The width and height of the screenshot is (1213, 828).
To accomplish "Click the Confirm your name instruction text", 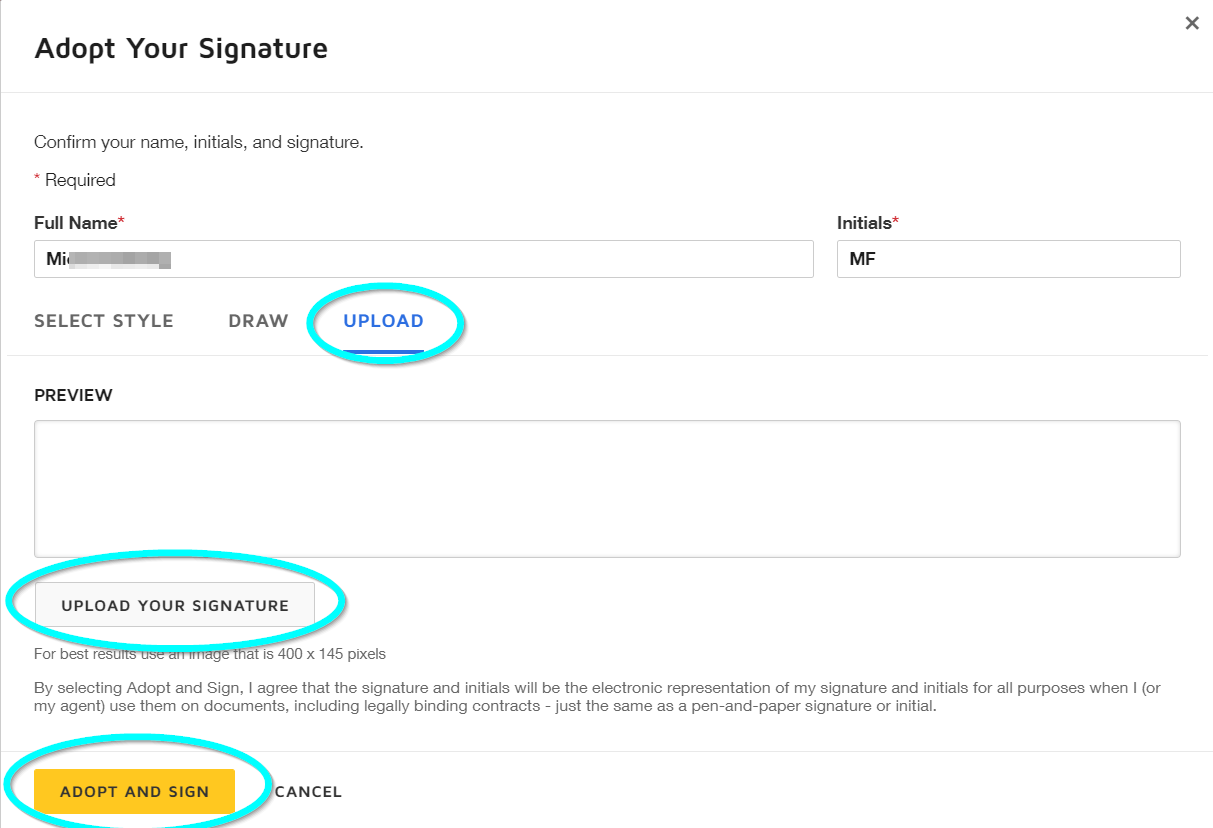I will (x=198, y=142).
